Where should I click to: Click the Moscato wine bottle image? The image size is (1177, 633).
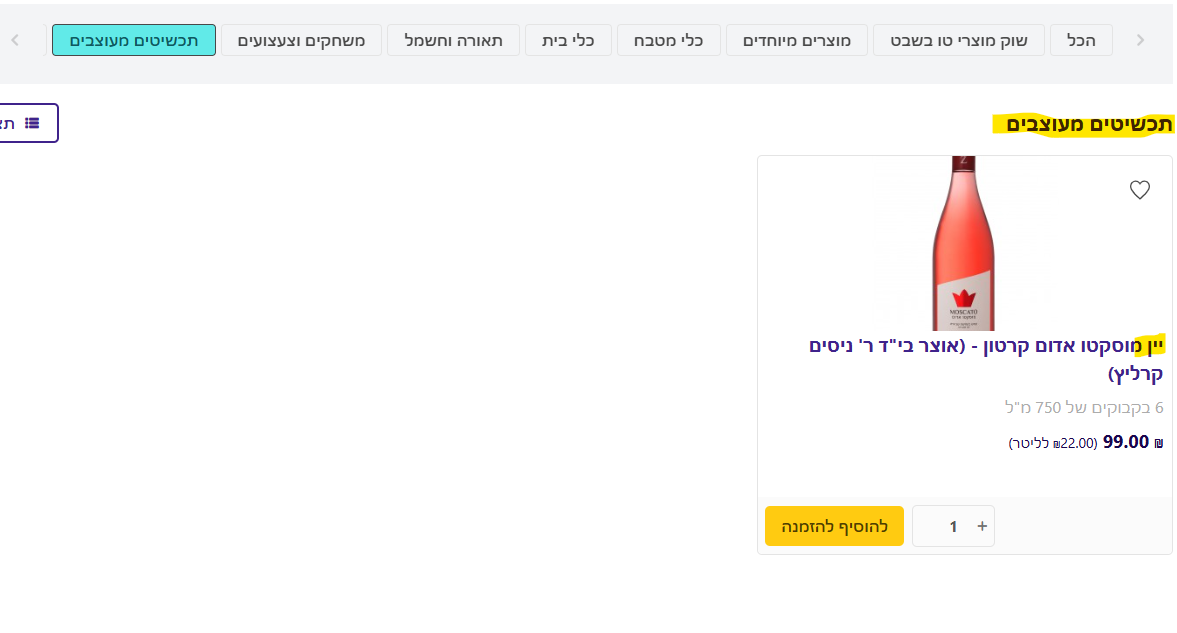pos(964,243)
